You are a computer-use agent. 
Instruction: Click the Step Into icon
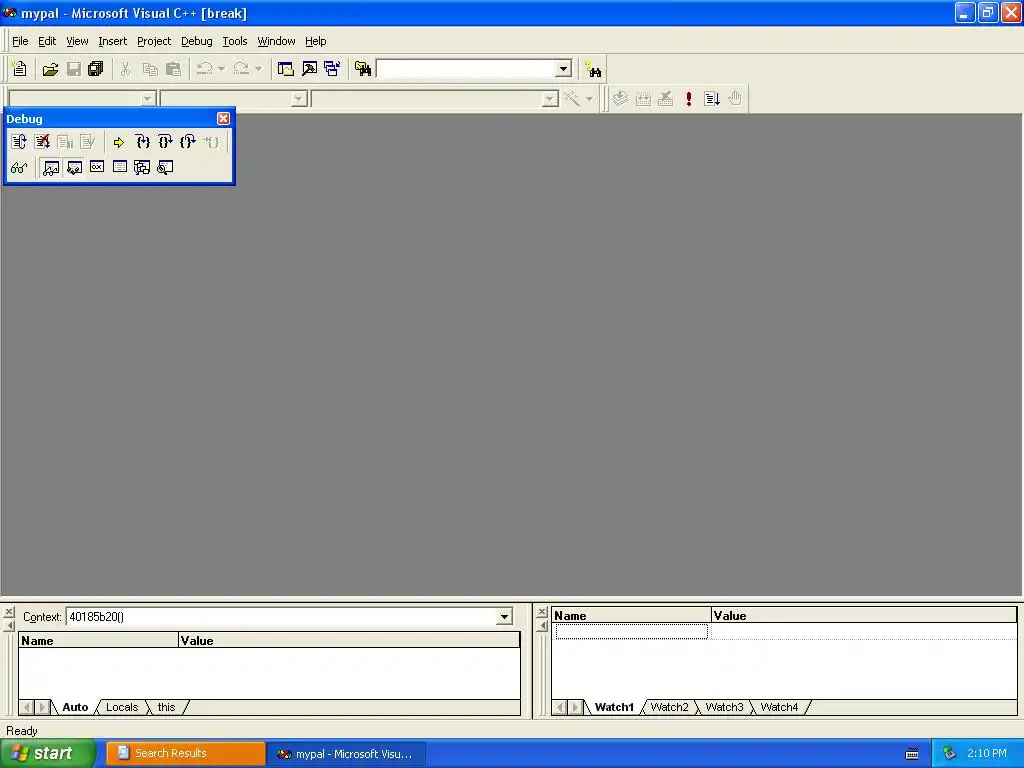point(142,142)
